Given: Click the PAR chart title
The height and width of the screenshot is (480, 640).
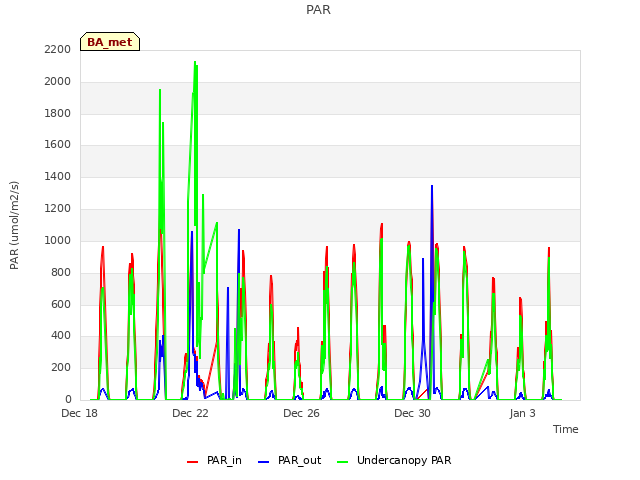Looking at the screenshot, I should click(318, 9).
